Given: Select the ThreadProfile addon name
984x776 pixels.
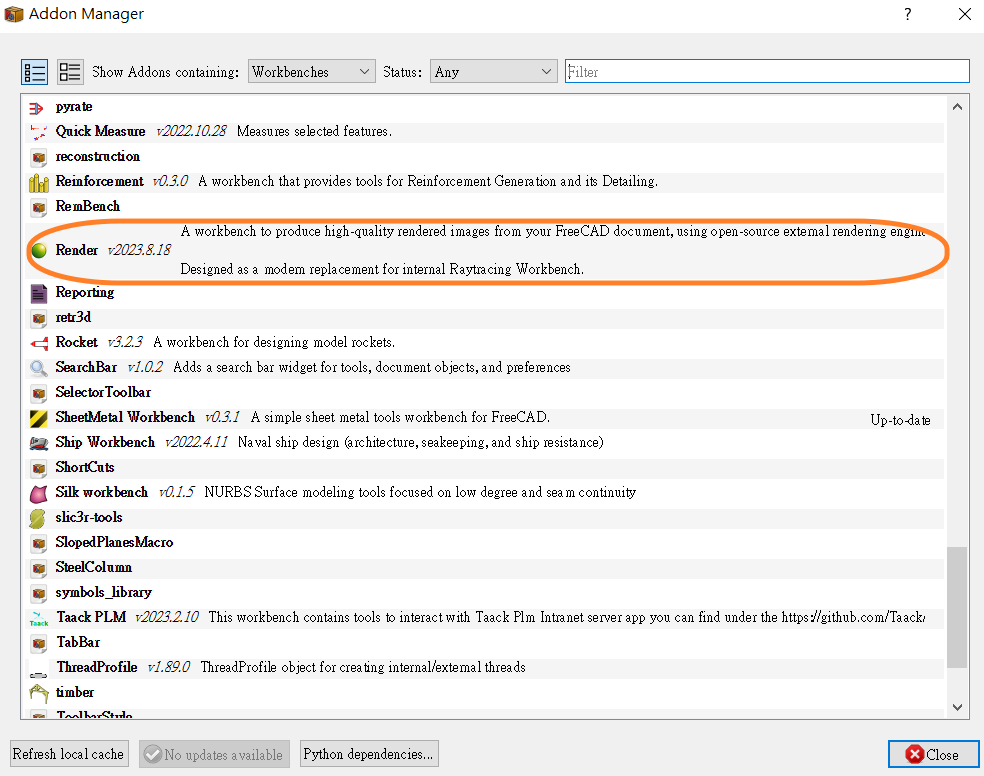Looking at the screenshot, I should coord(97,667).
